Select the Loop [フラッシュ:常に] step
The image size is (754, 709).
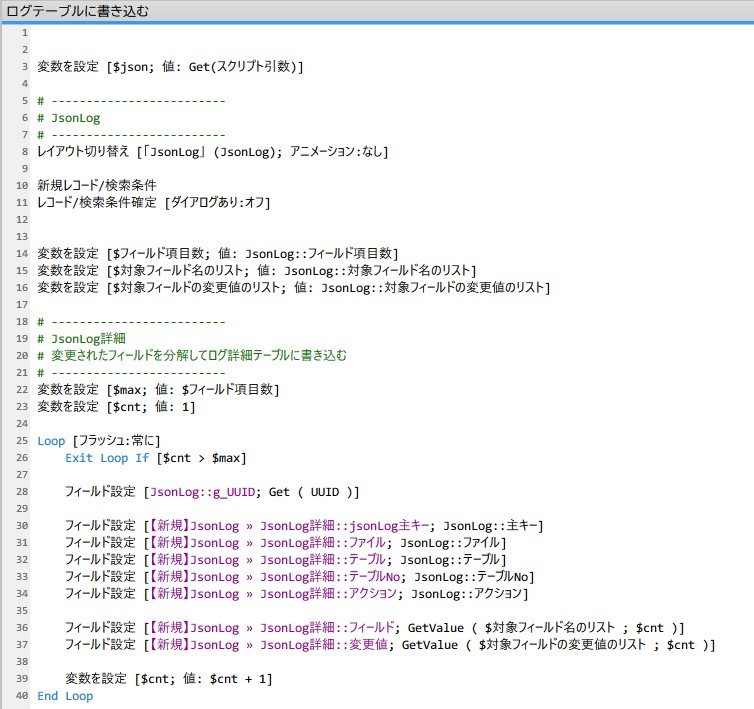click(x=98, y=441)
